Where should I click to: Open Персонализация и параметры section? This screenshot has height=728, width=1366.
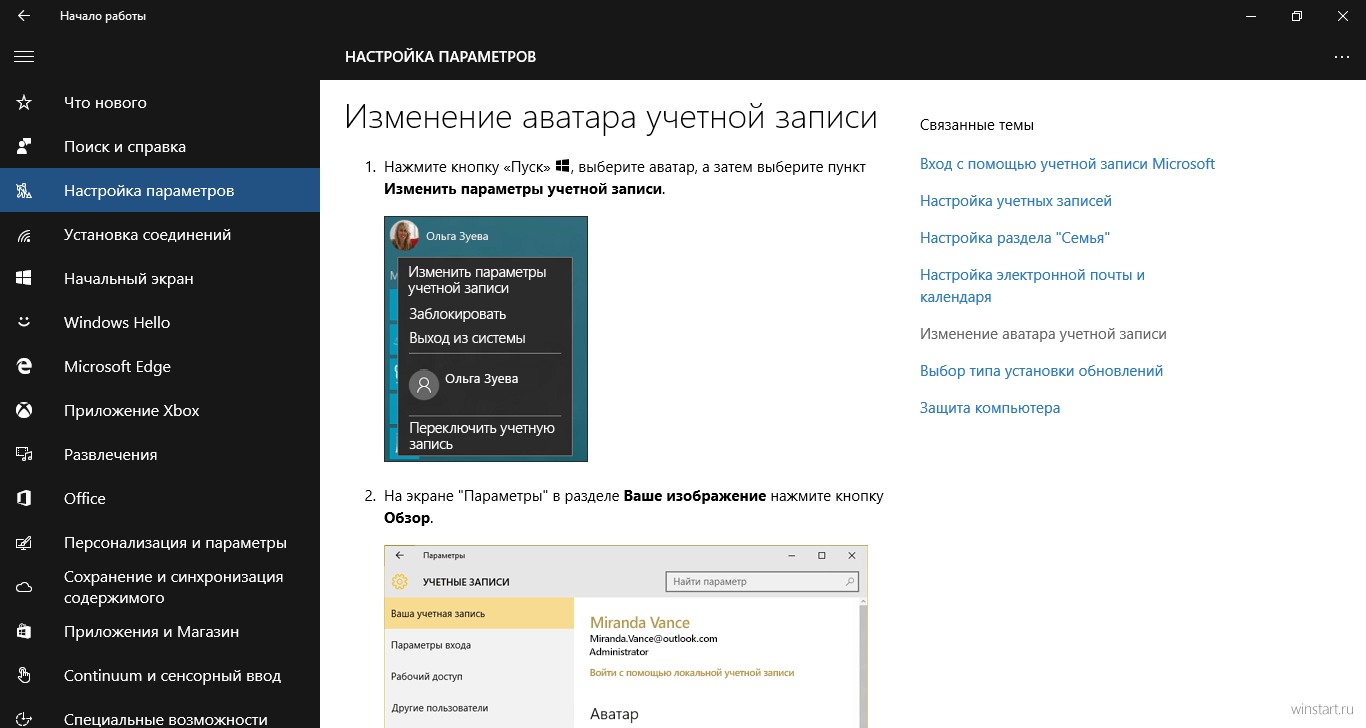coord(160,543)
